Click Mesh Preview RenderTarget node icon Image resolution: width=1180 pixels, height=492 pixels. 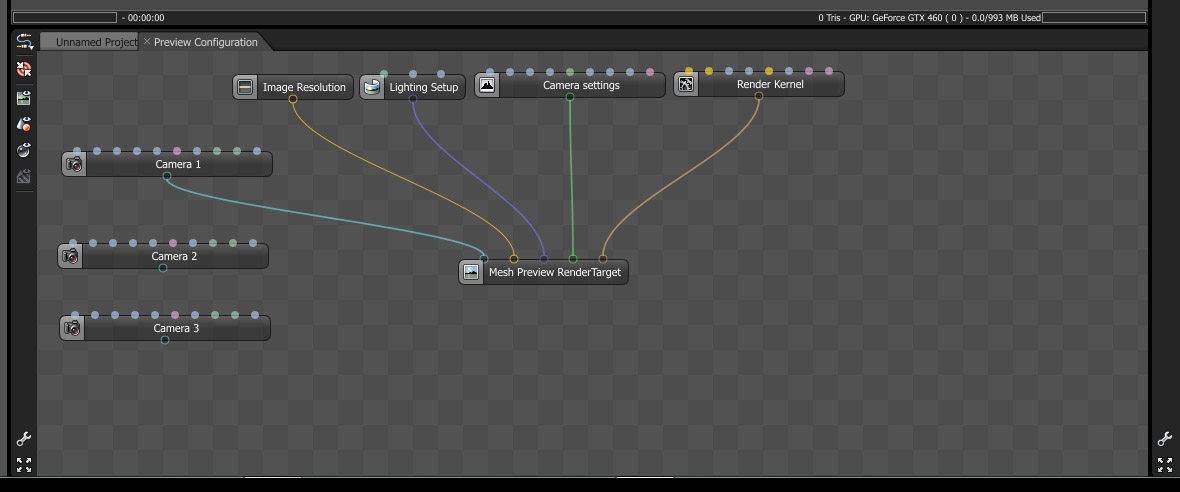click(471, 272)
